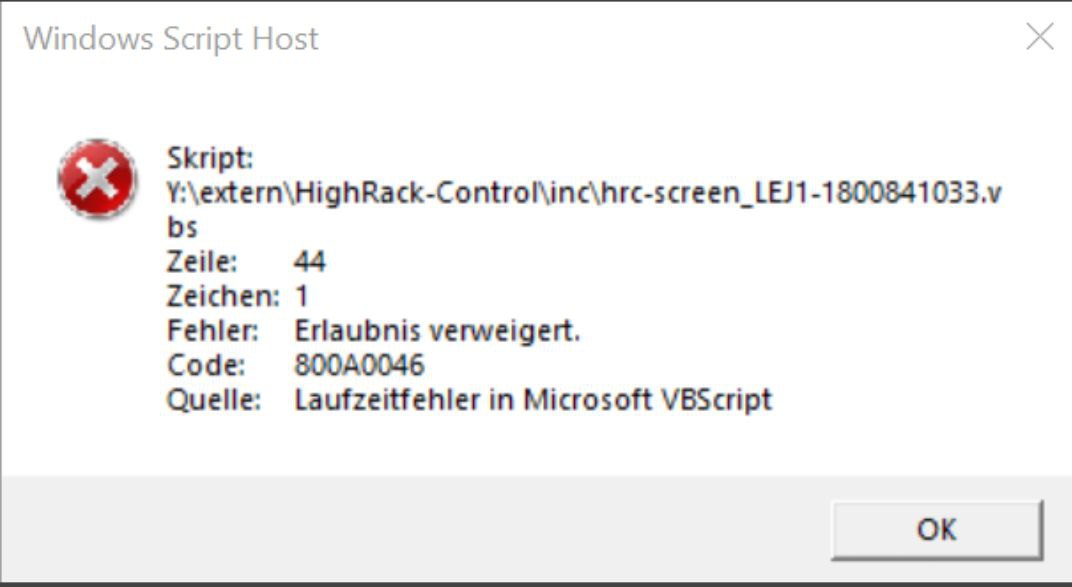Click the Code: label
1072x587 pixels.
[206, 365]
